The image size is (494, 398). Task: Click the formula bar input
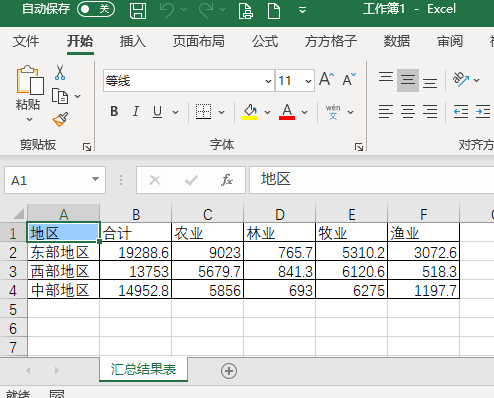pos(371,180)
